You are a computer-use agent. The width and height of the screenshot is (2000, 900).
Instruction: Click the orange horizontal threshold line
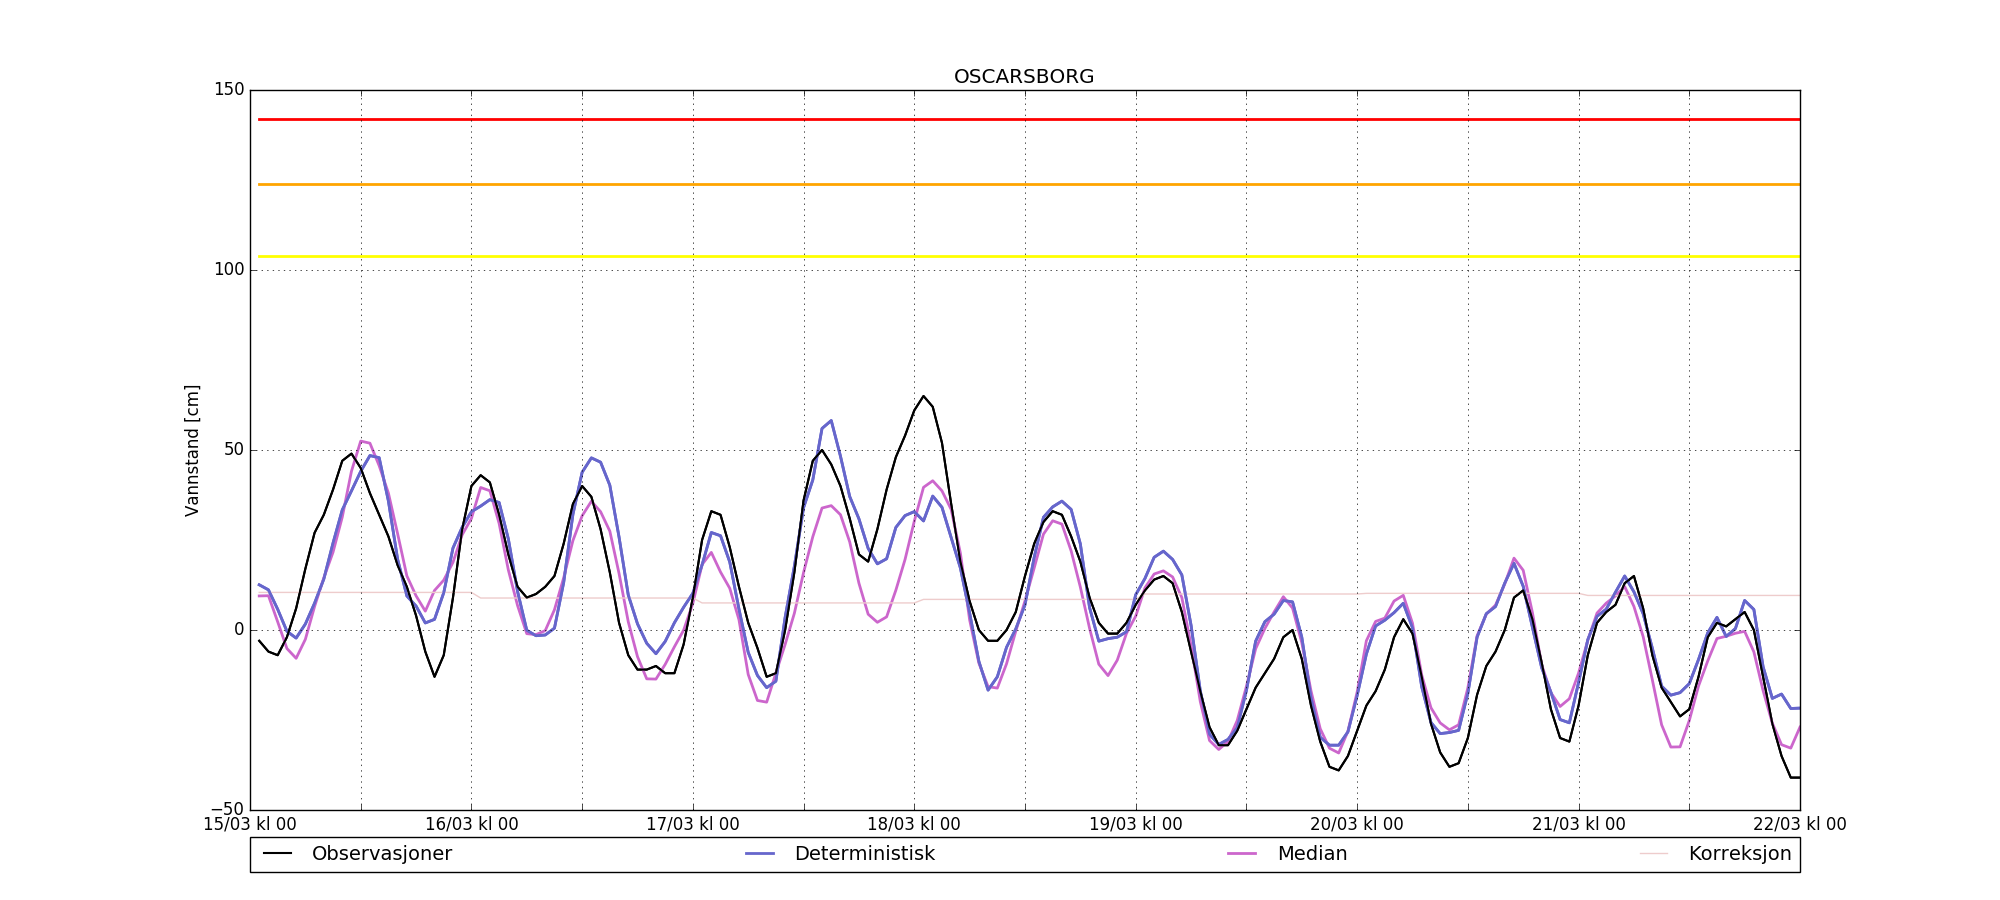[x=1024, y=184]
